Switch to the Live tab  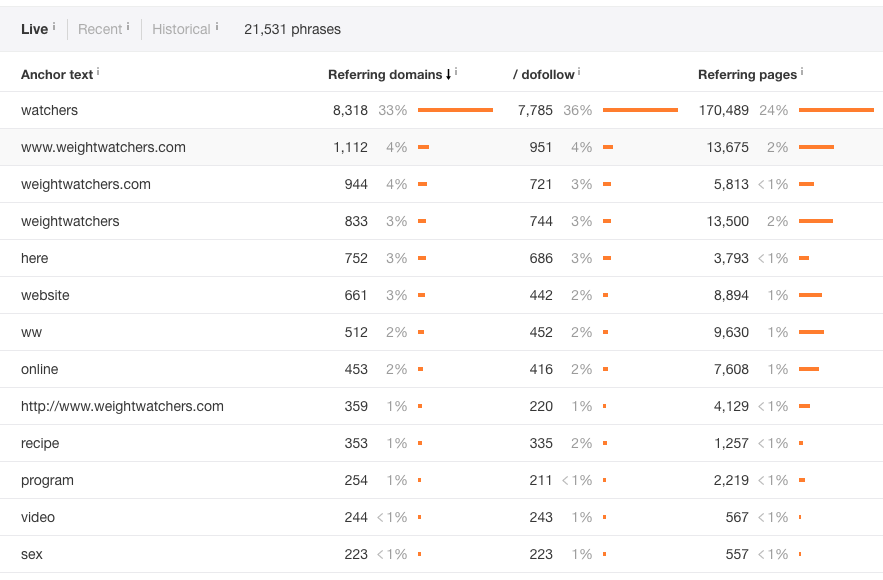34,29
